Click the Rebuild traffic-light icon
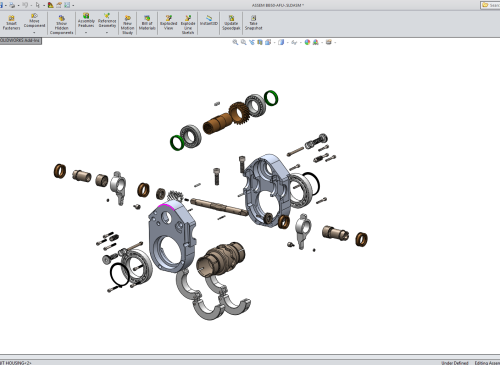500x365 pixels. (51, 5)
